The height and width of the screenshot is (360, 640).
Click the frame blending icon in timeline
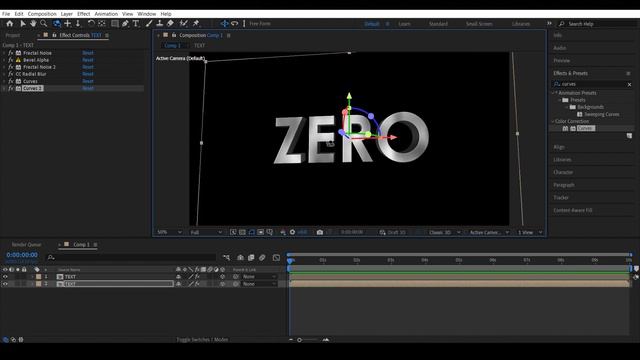click(x=251, y=258)
